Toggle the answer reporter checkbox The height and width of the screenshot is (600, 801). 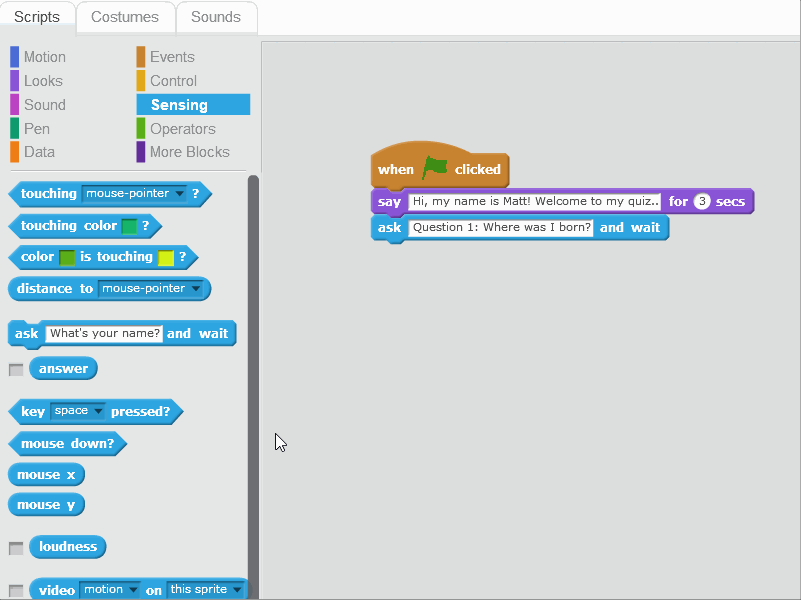pyautogui.click(x=16, y=370)
